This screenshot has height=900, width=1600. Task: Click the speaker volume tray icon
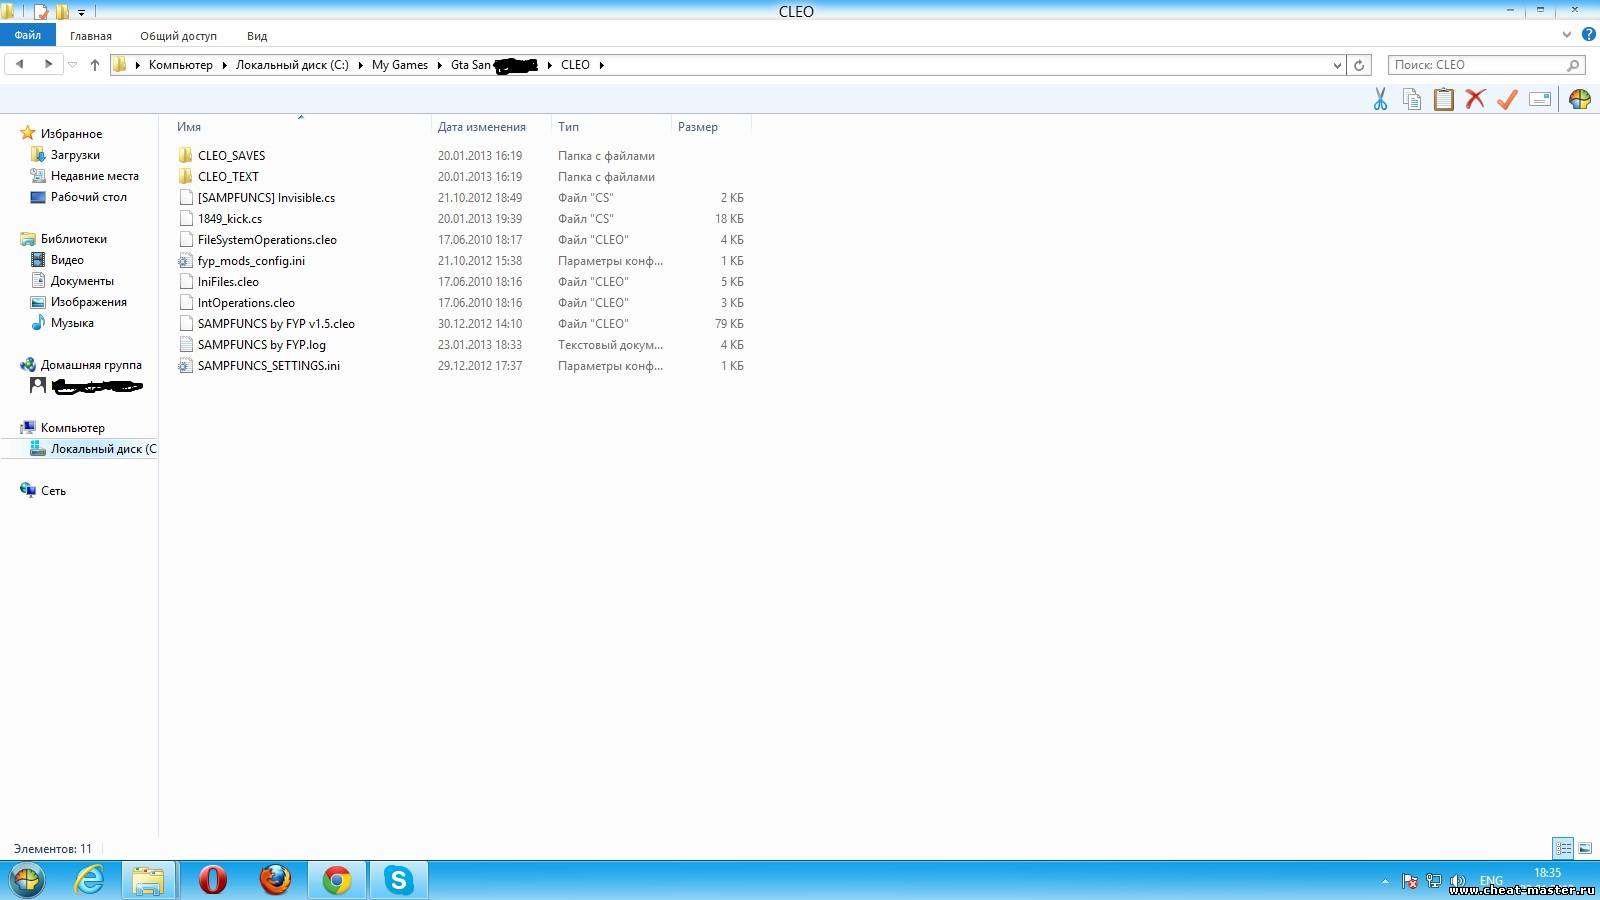1458,882
